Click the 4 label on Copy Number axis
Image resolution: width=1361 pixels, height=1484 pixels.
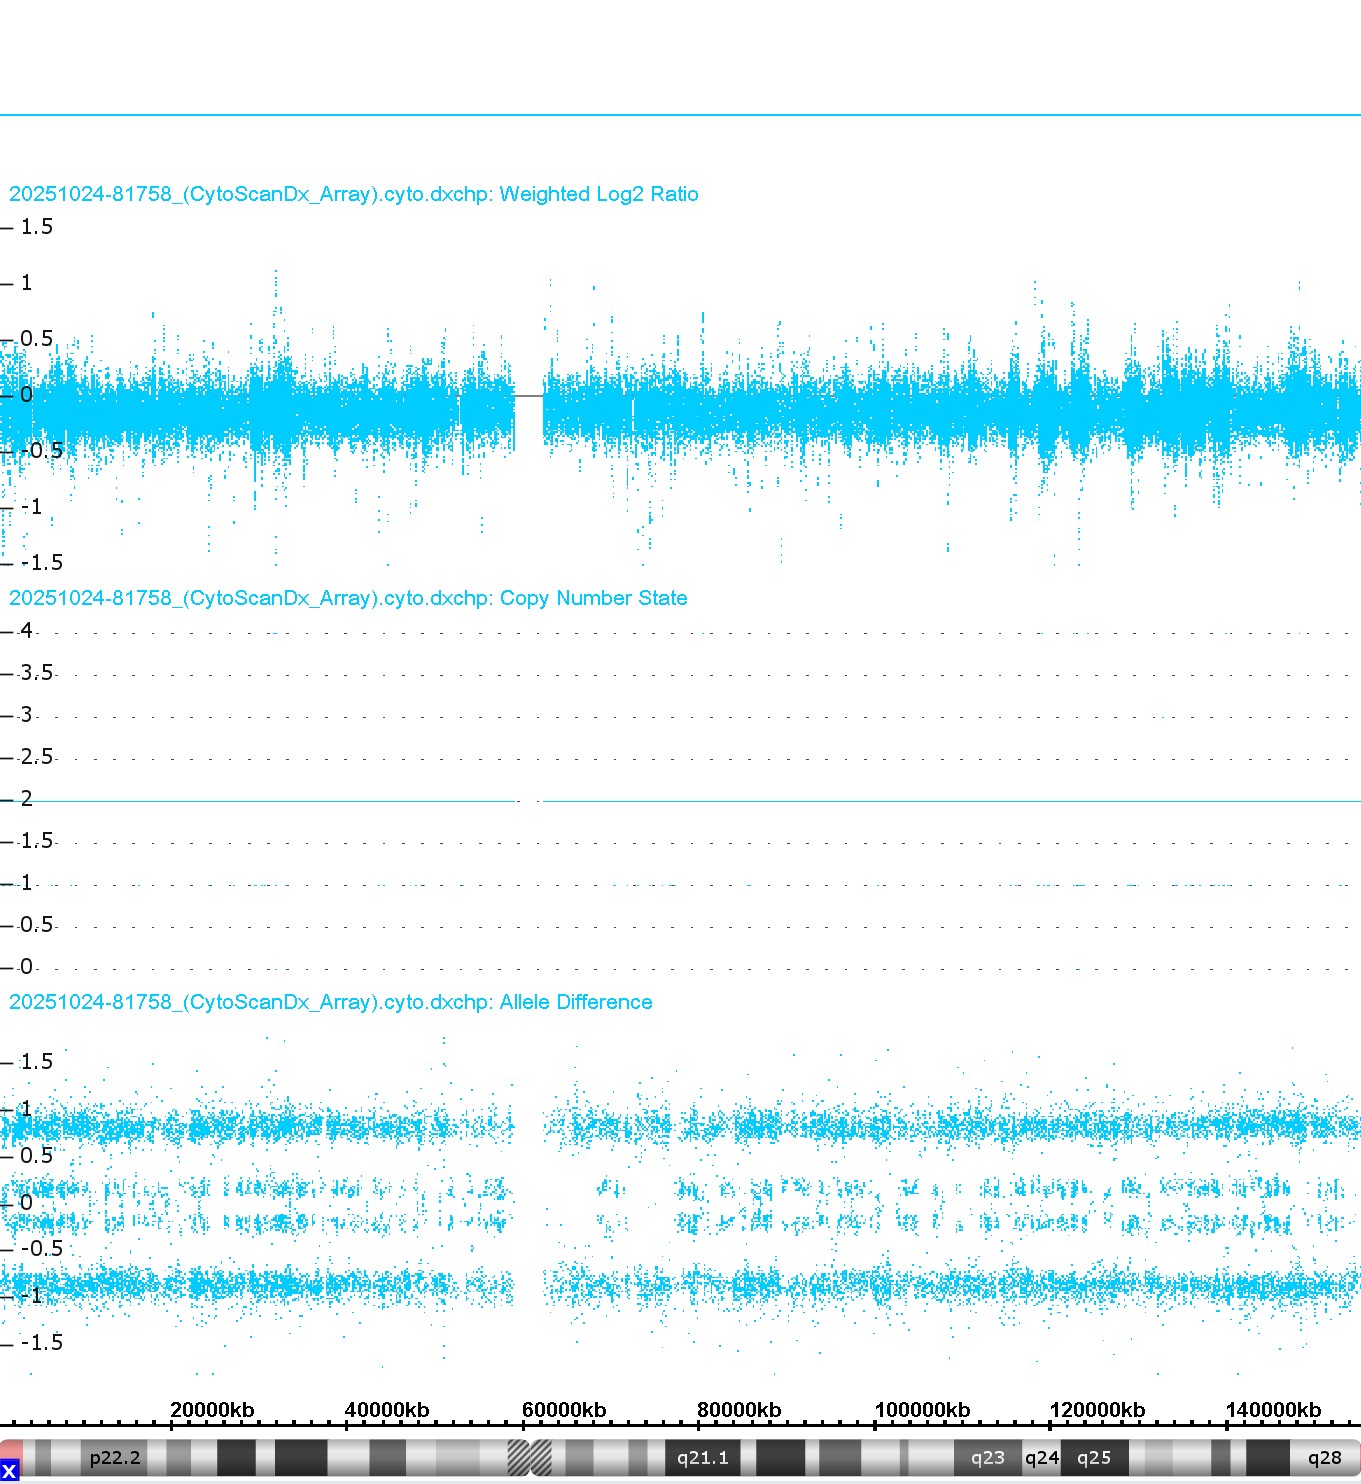click(x=26, y=631)
